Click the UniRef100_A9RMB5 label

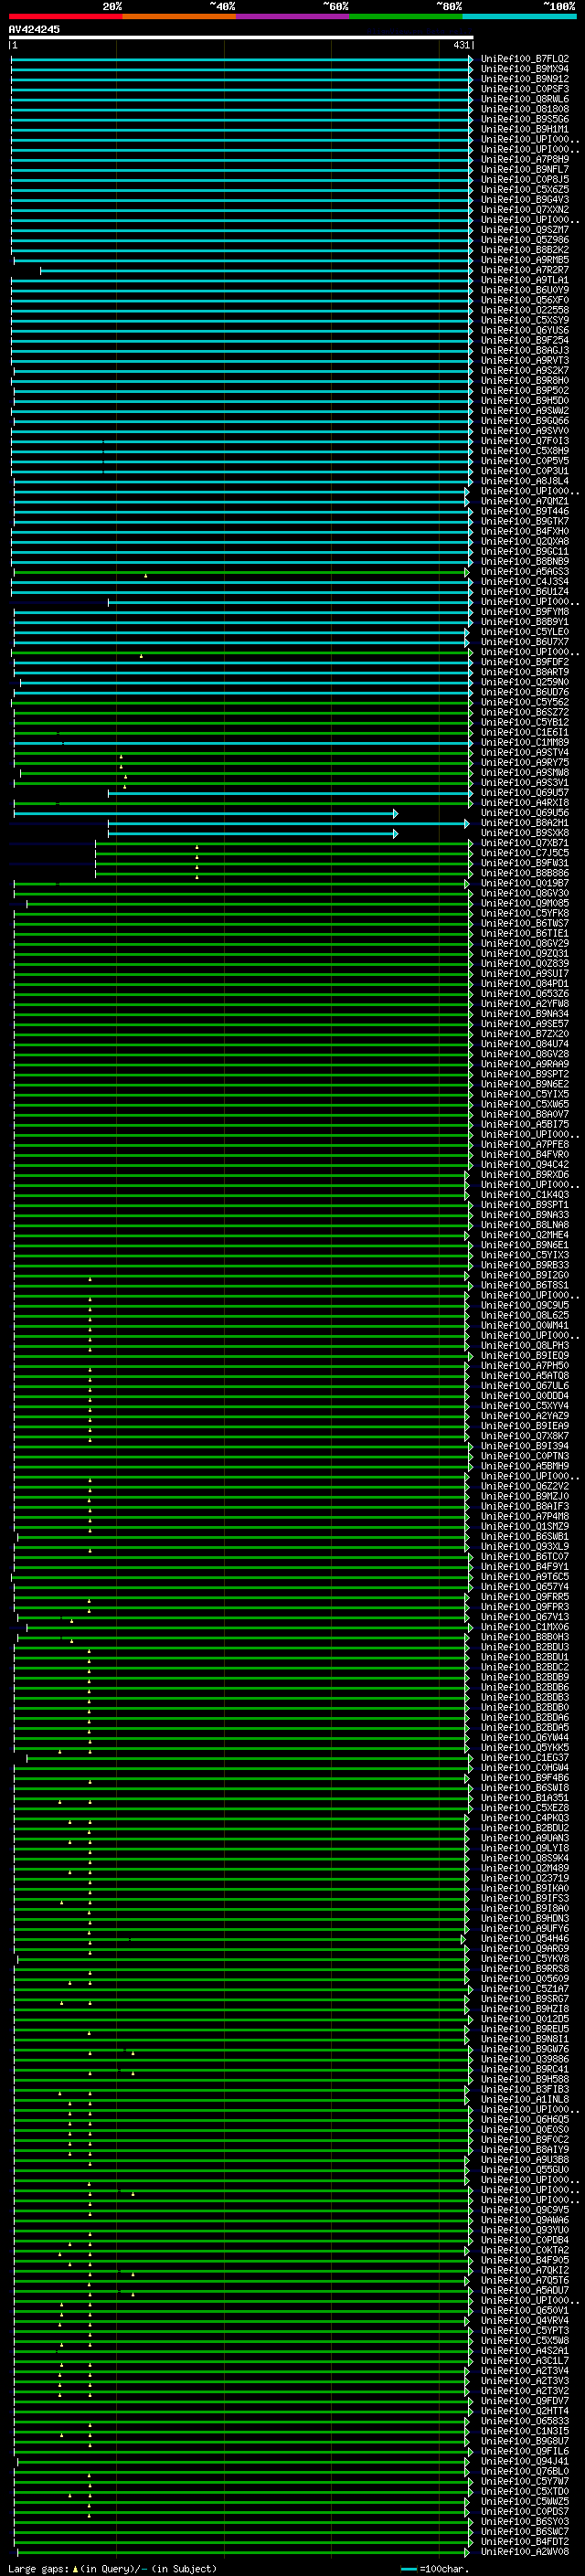[x=525, y=260]
